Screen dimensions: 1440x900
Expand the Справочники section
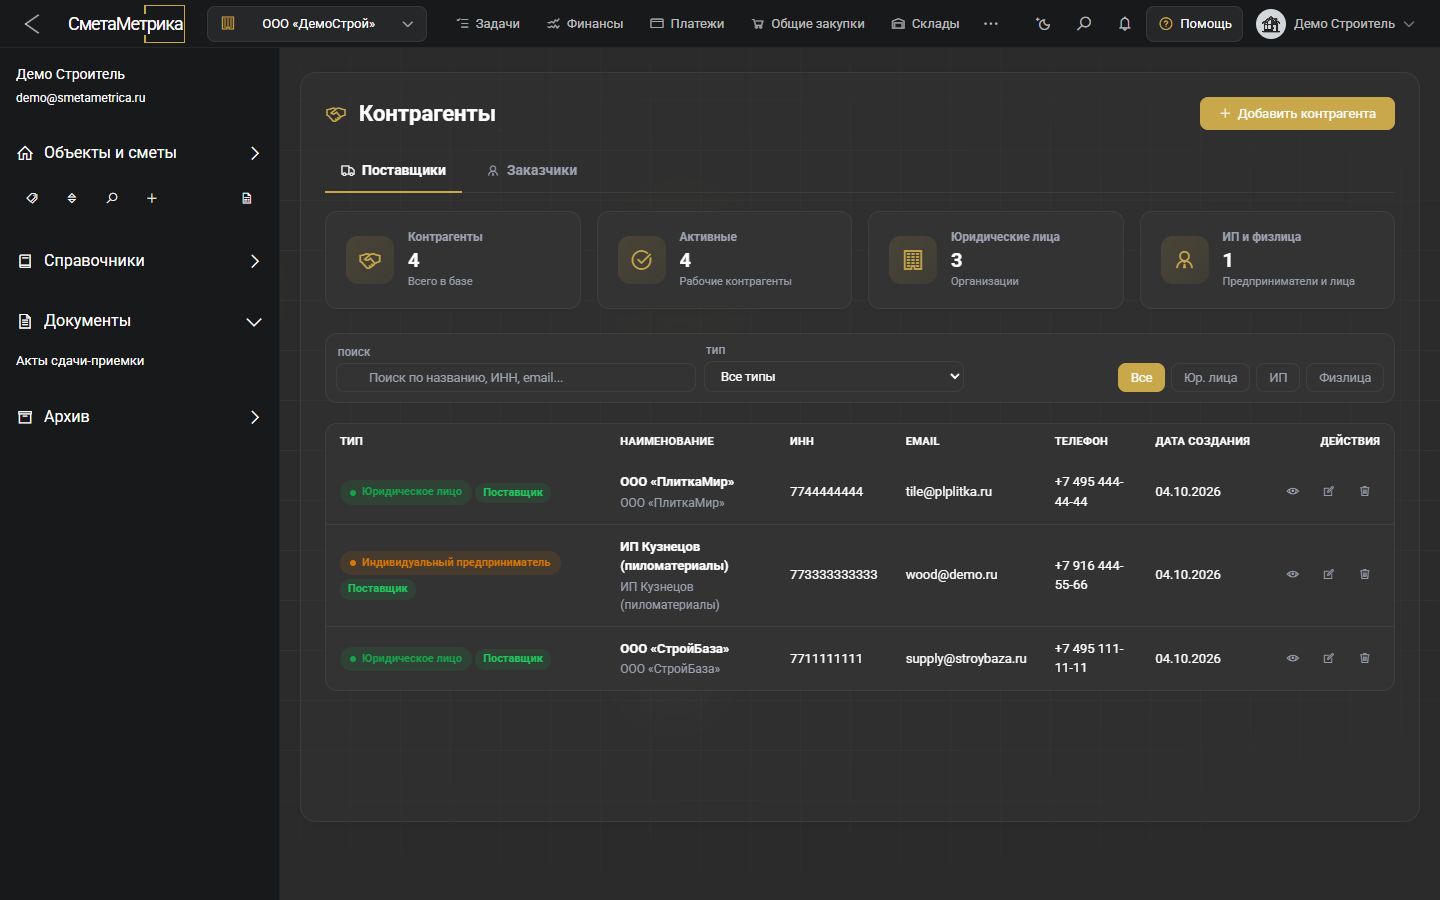click(x=140, y=261)
